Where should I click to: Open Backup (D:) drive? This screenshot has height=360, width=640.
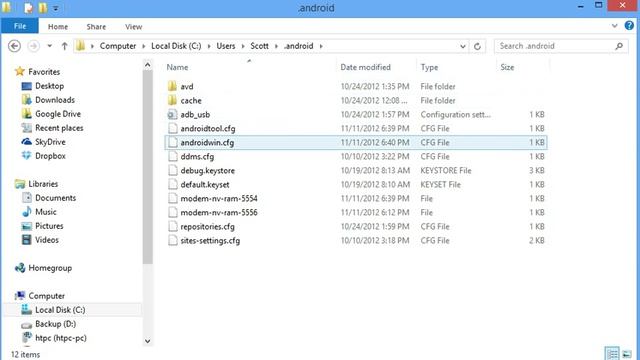tap(55, 324)
